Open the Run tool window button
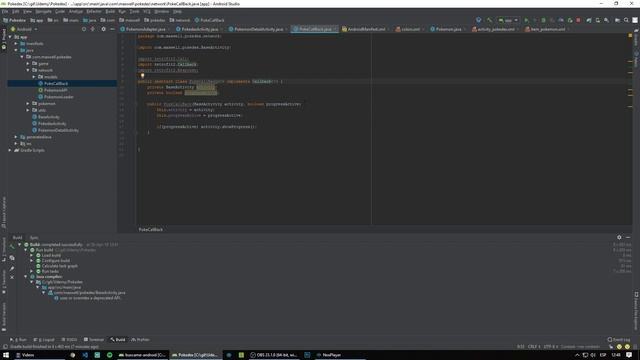 click(x=19, y=340)
